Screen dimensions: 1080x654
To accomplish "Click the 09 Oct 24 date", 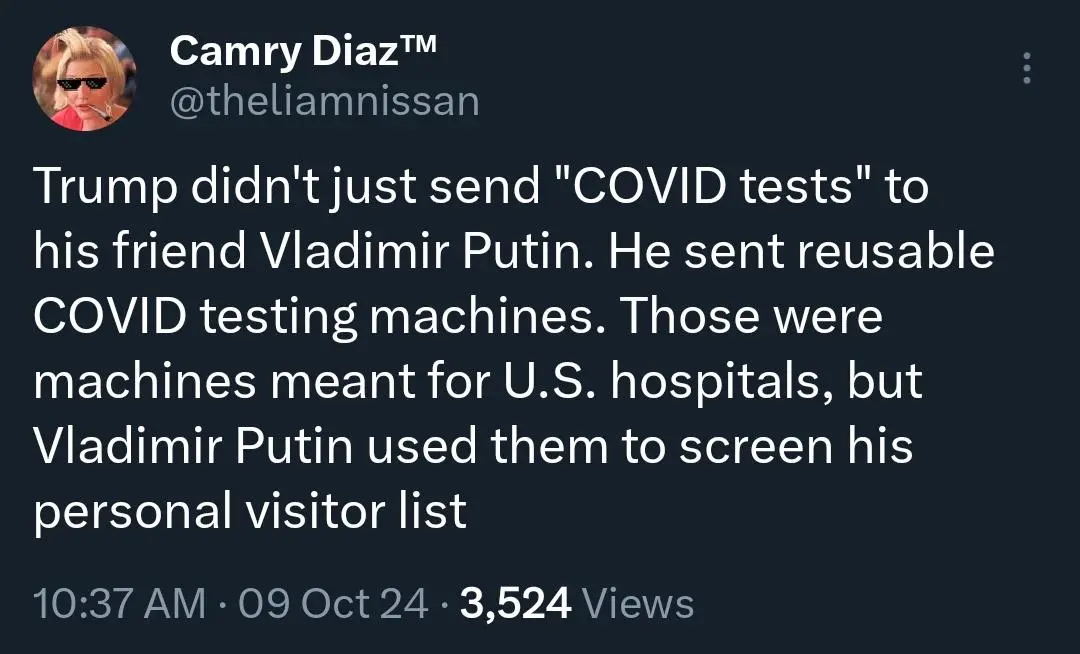I will coord(333,603).
